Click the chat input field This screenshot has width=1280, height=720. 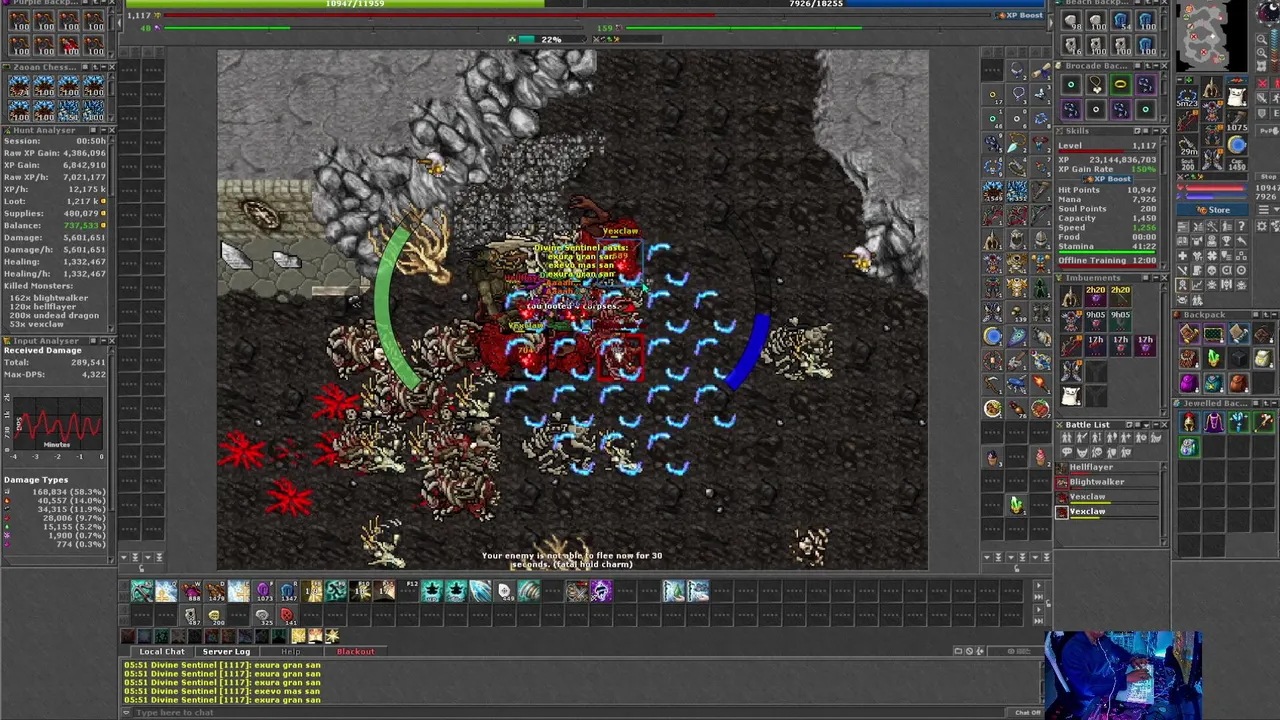(x=569, y=712)
